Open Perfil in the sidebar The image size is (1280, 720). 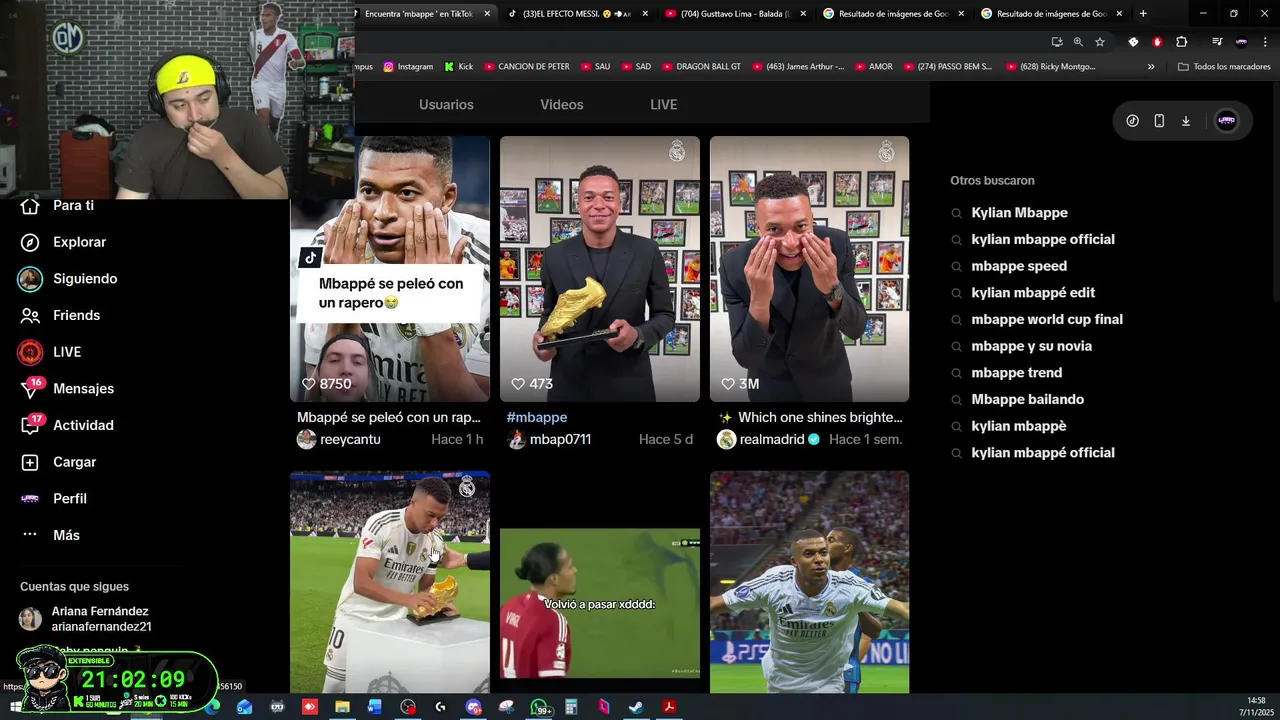point(54,499)
